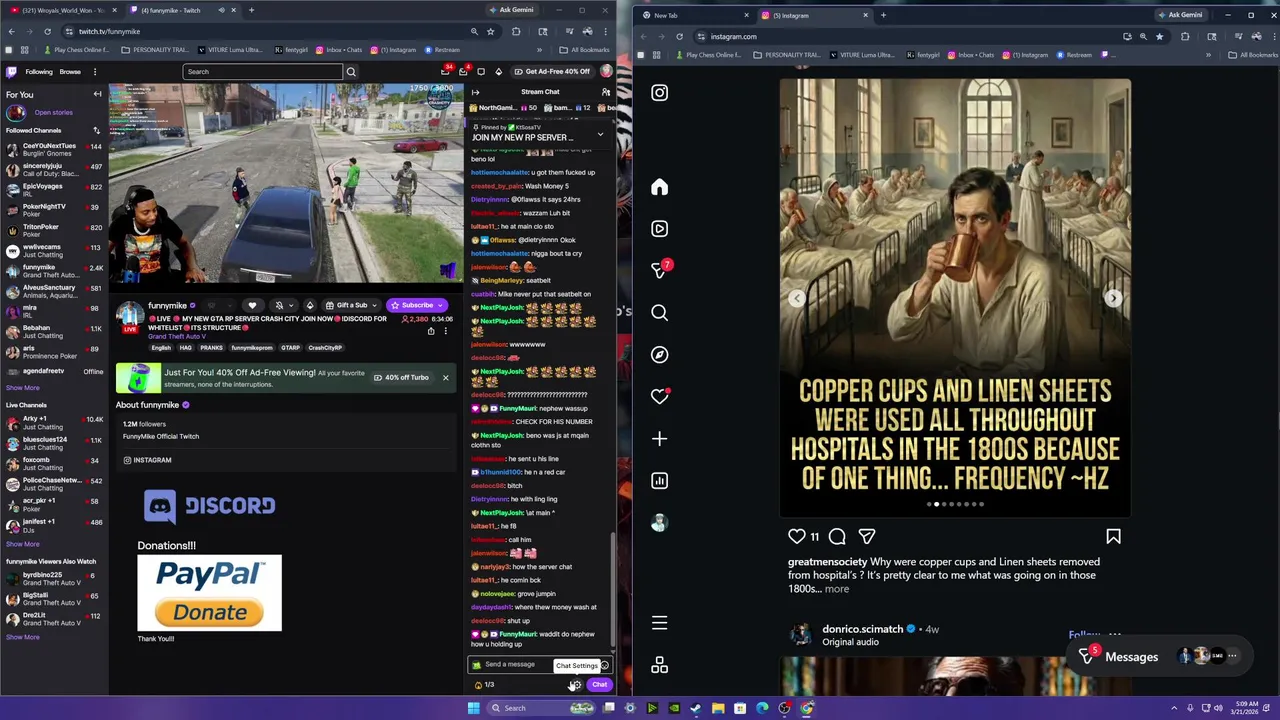Sort Twitch Followed Channels list
This screenshot has height=720, width=1280.
96,130
